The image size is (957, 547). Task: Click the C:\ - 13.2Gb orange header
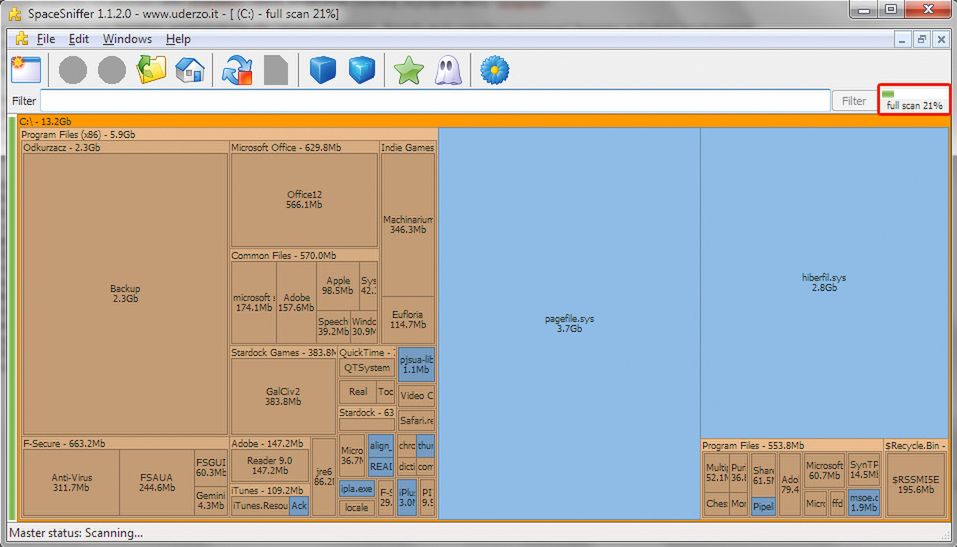pyautogui.click(x=483, y=121)
